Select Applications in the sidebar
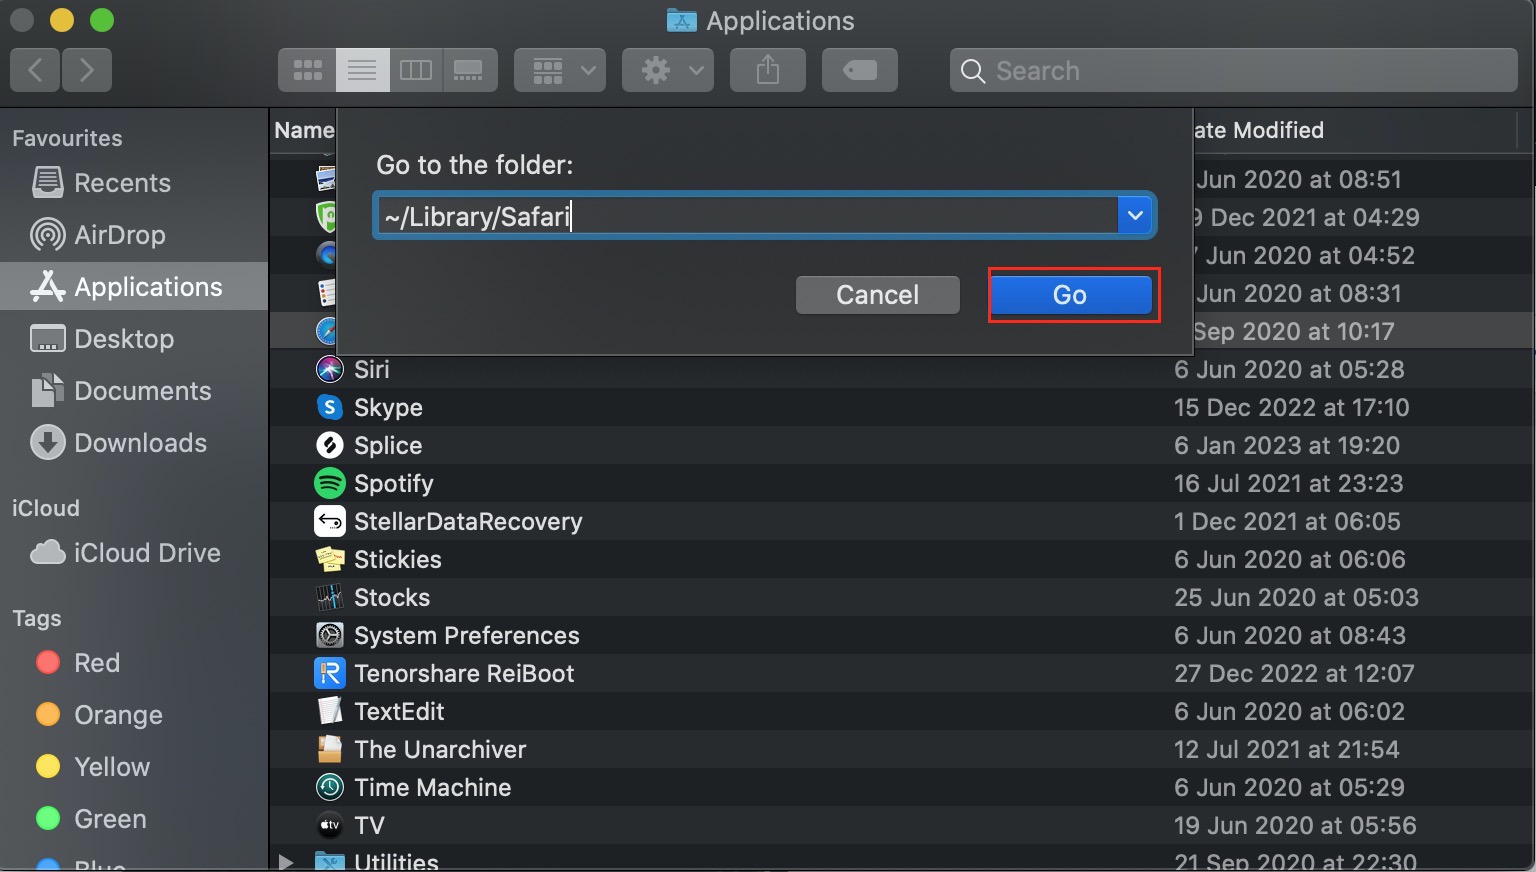The width and height of the screenshot is (1536, 872). click(x=134, y=287)
